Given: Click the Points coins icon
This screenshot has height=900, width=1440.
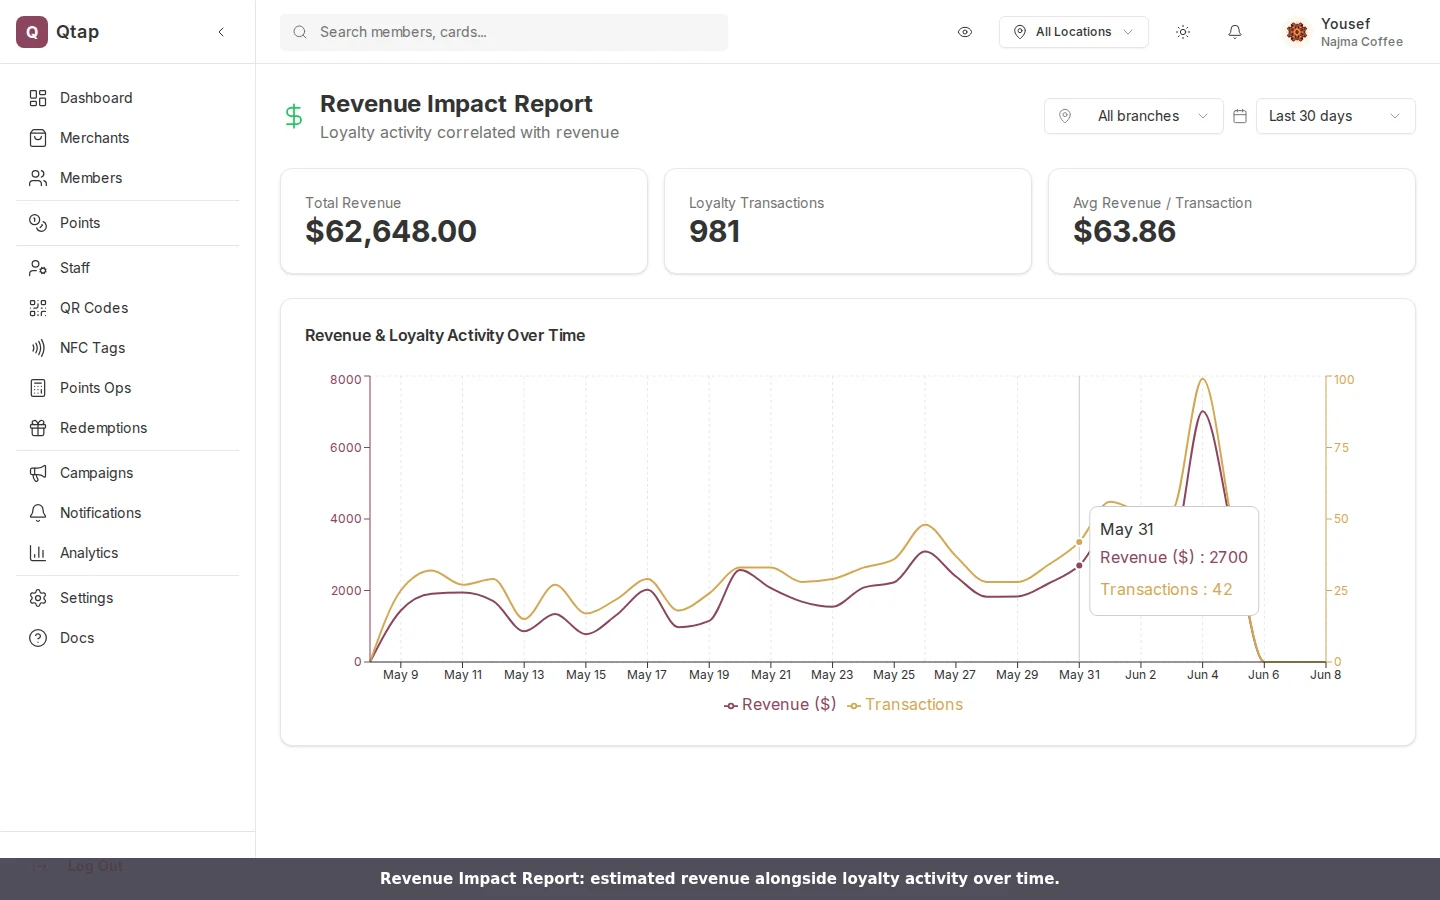Looking at the screenshot, I should (38, 223).
